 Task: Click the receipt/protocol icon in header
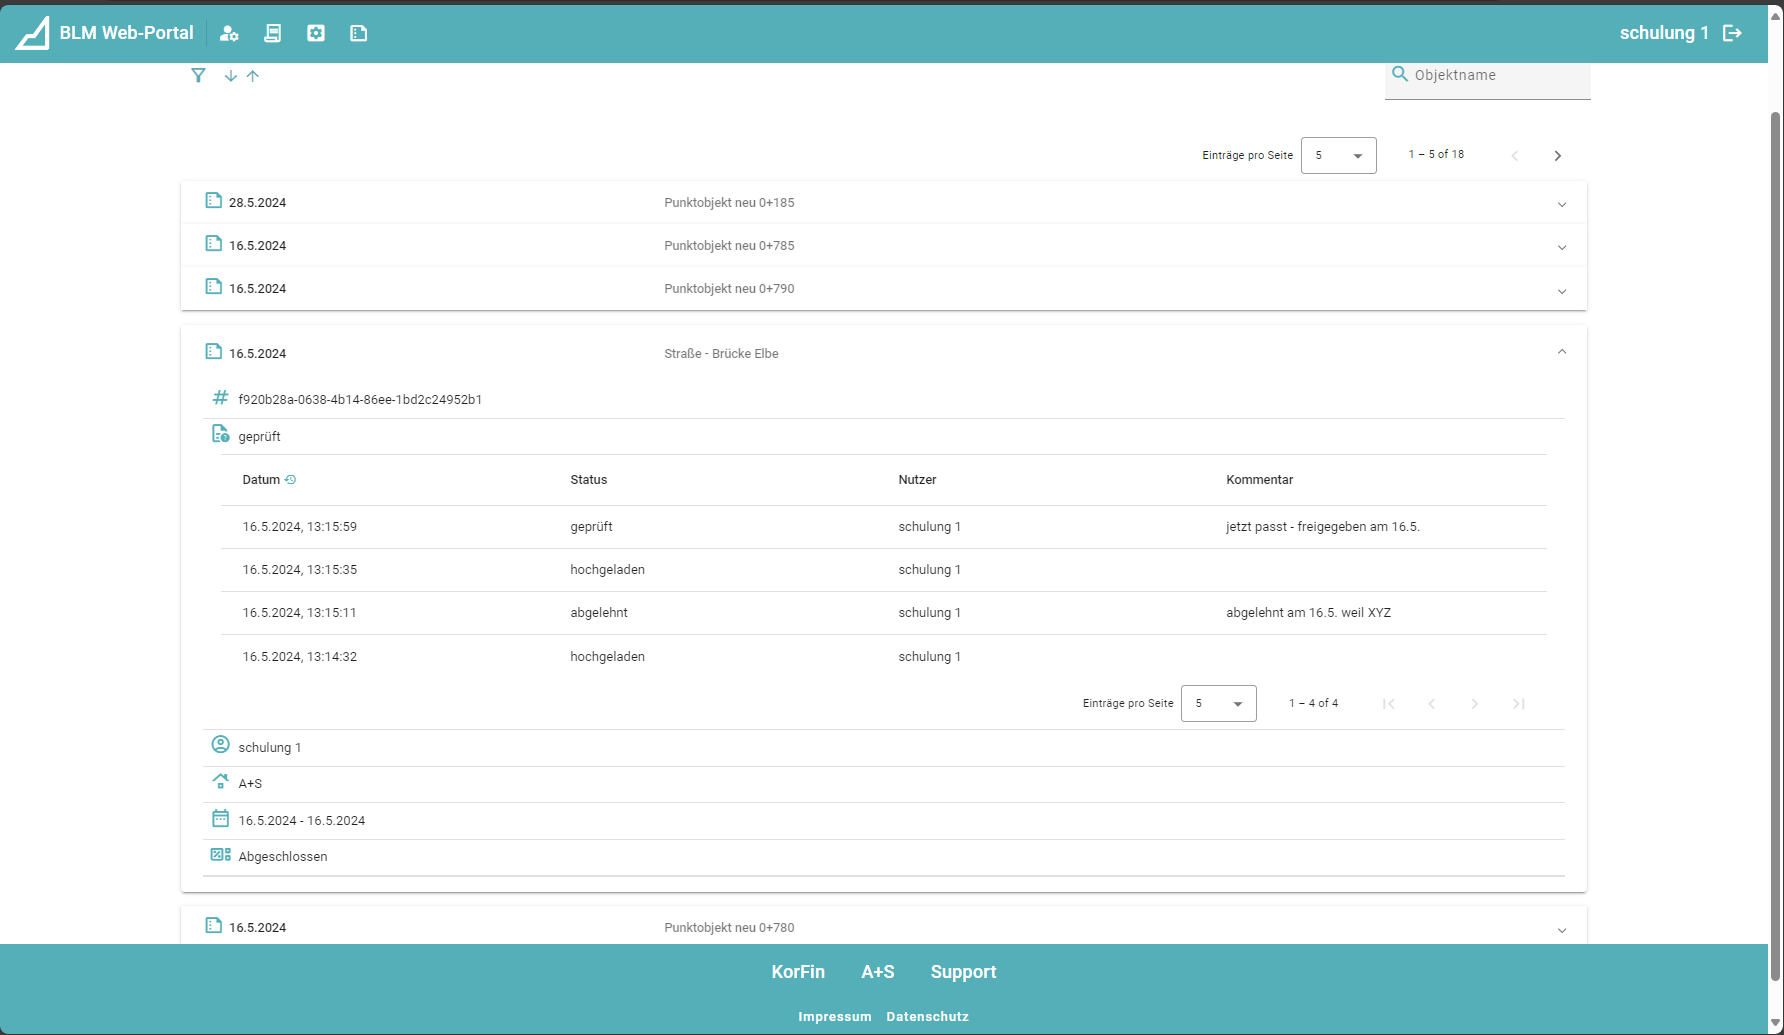tap(272, 33)
